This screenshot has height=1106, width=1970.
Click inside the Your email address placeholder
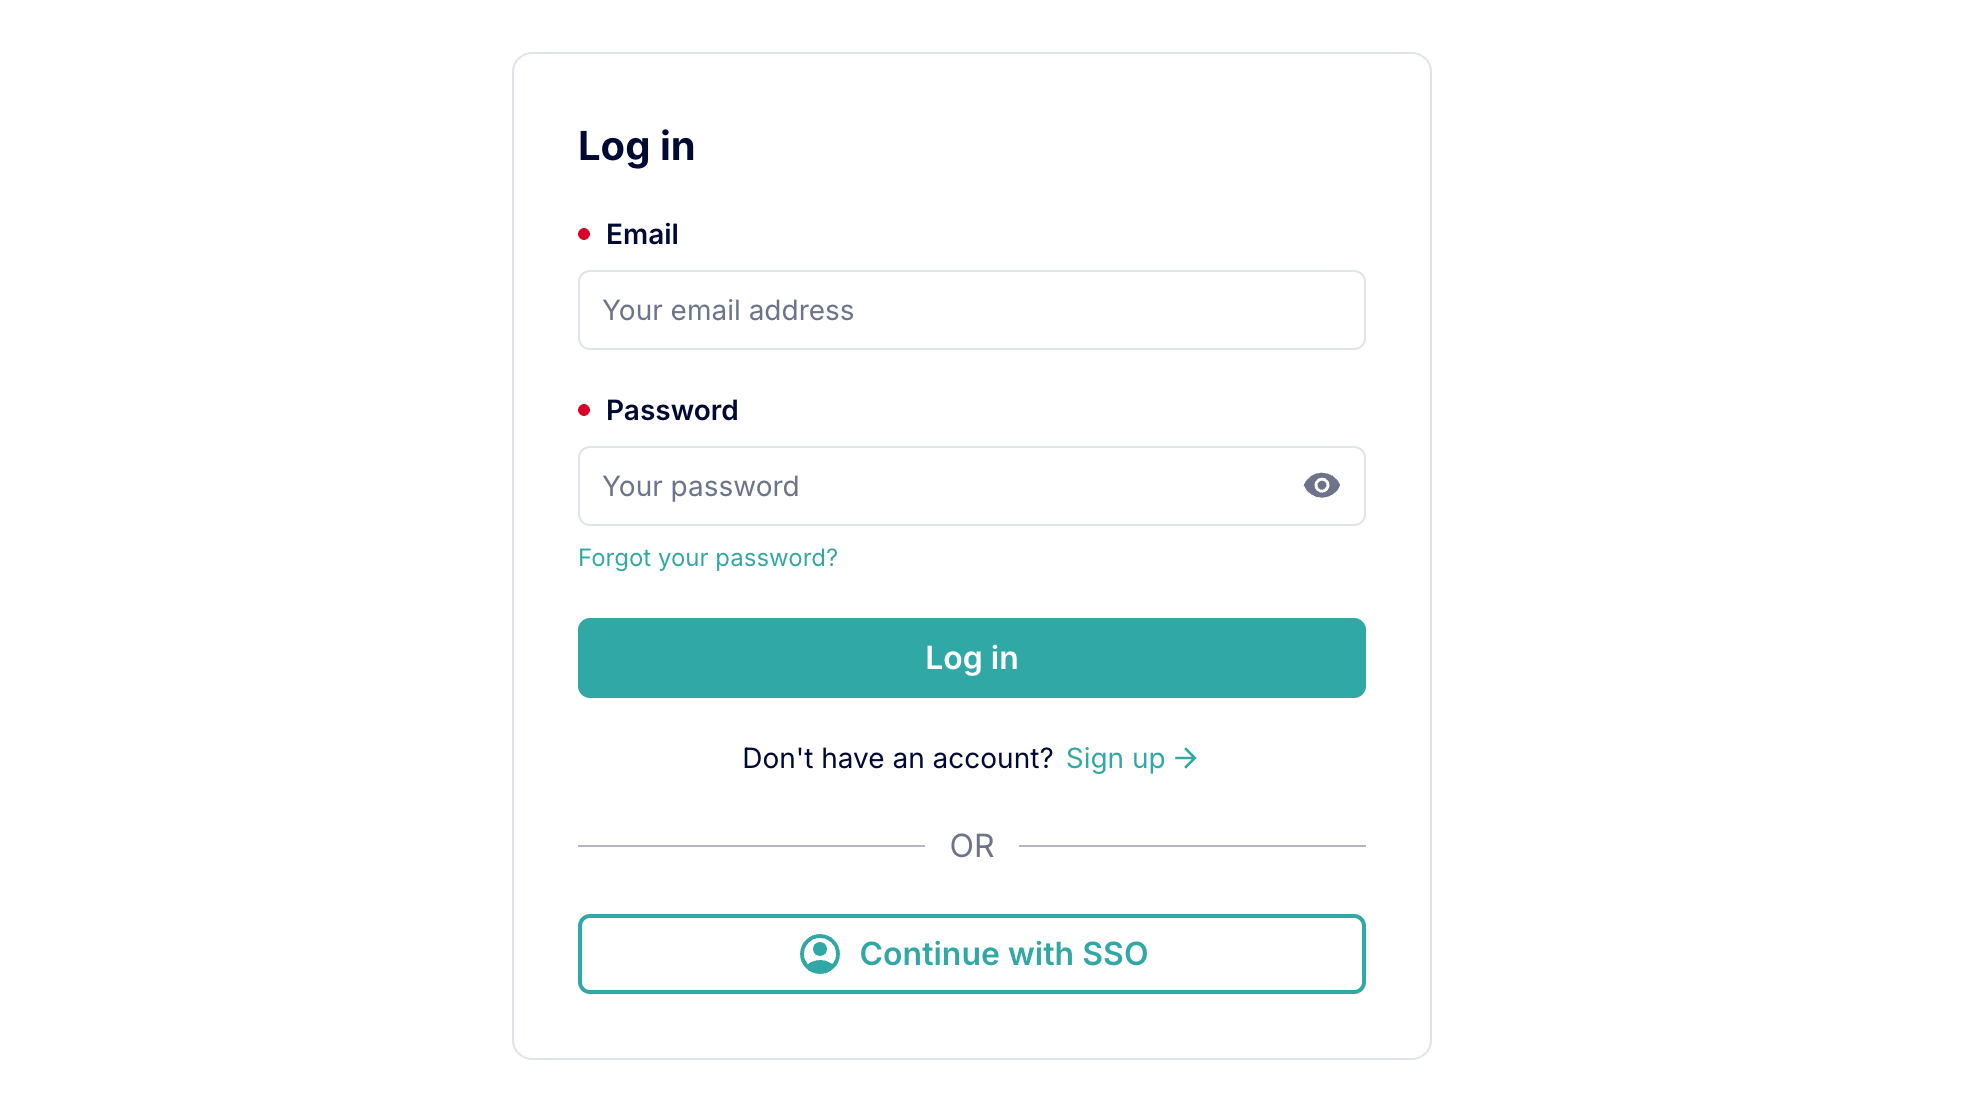(727, 310)
